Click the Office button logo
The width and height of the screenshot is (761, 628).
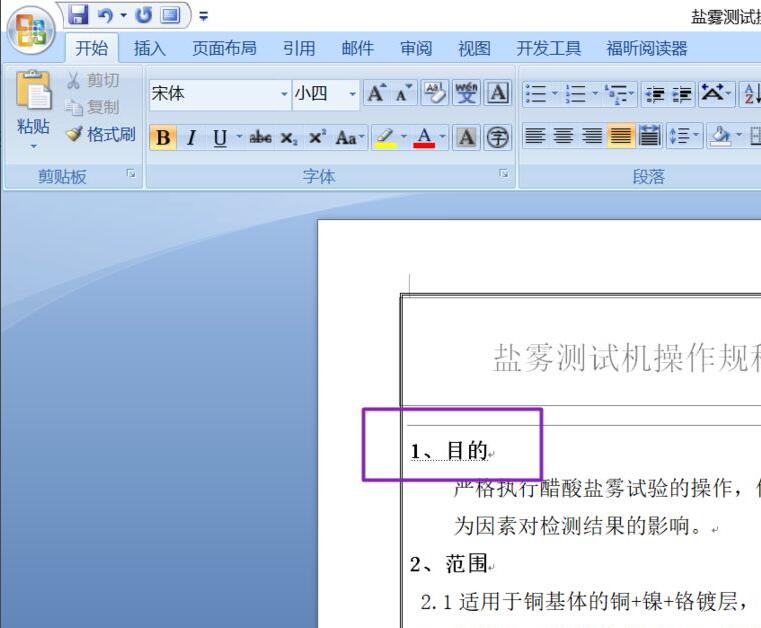click(32, 30)
